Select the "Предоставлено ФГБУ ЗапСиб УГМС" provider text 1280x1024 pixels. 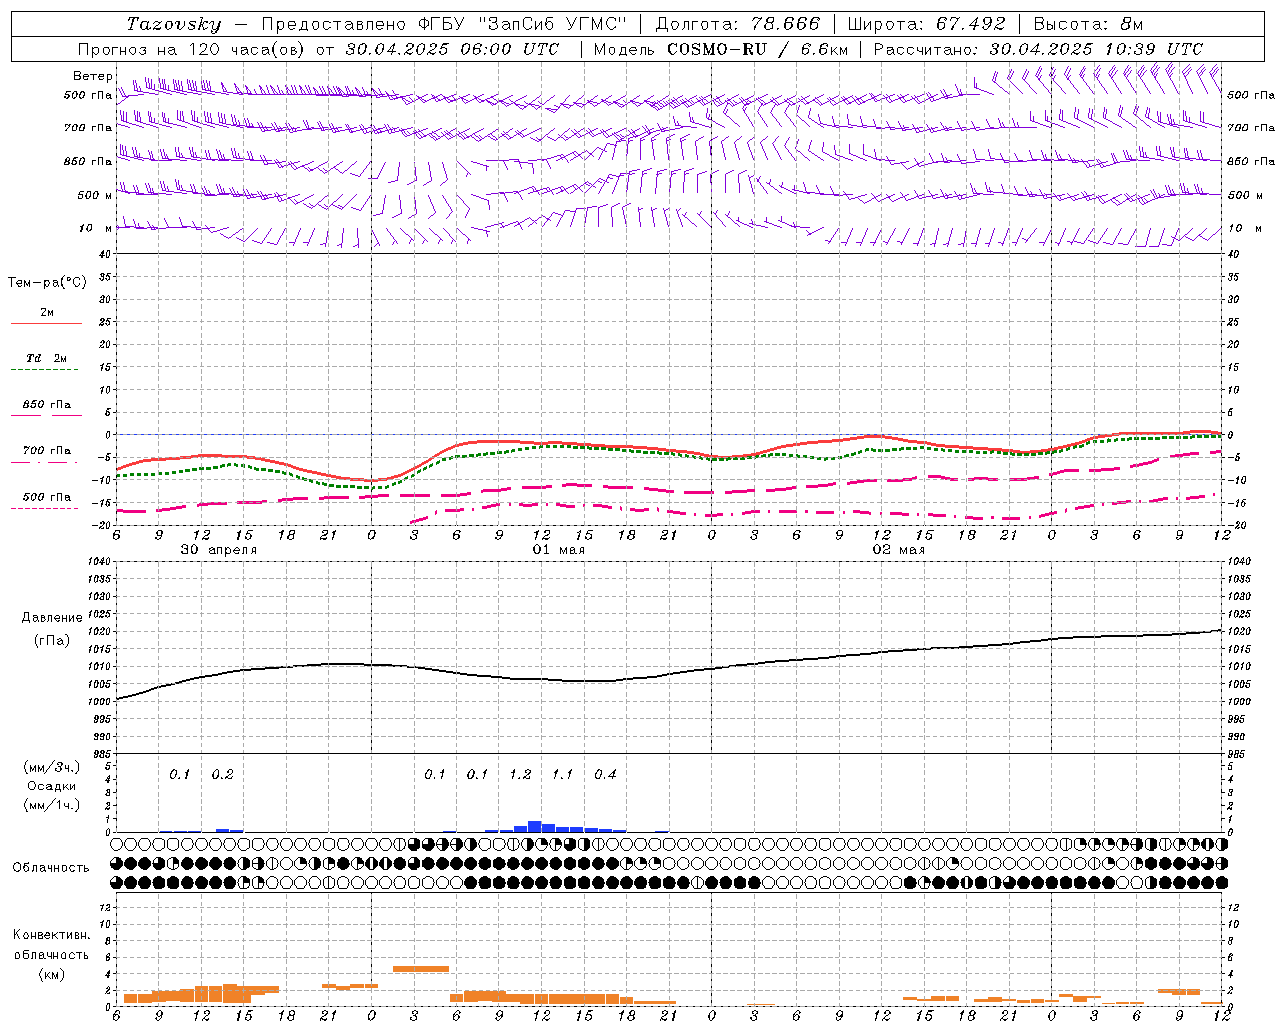(443, 24)
